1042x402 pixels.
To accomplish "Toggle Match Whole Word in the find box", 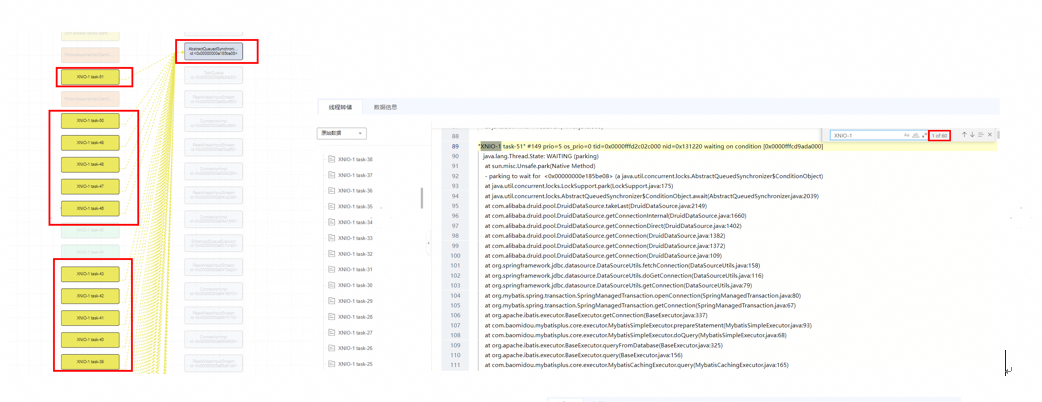I will click(x=915, y=135).
